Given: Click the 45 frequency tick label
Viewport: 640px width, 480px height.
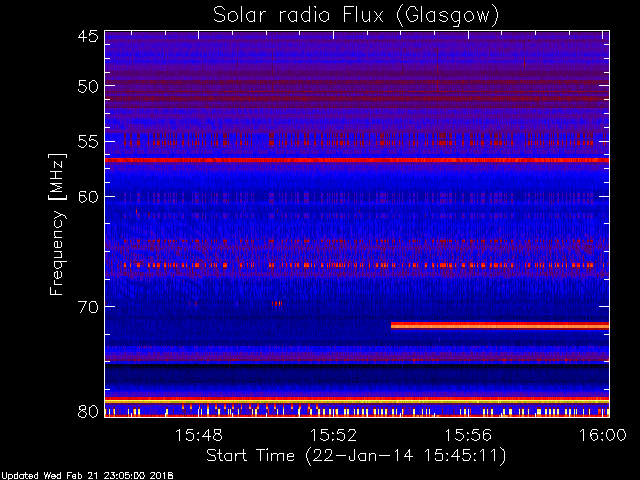Looking at the screenshot, I should click(x=88, y=36).
